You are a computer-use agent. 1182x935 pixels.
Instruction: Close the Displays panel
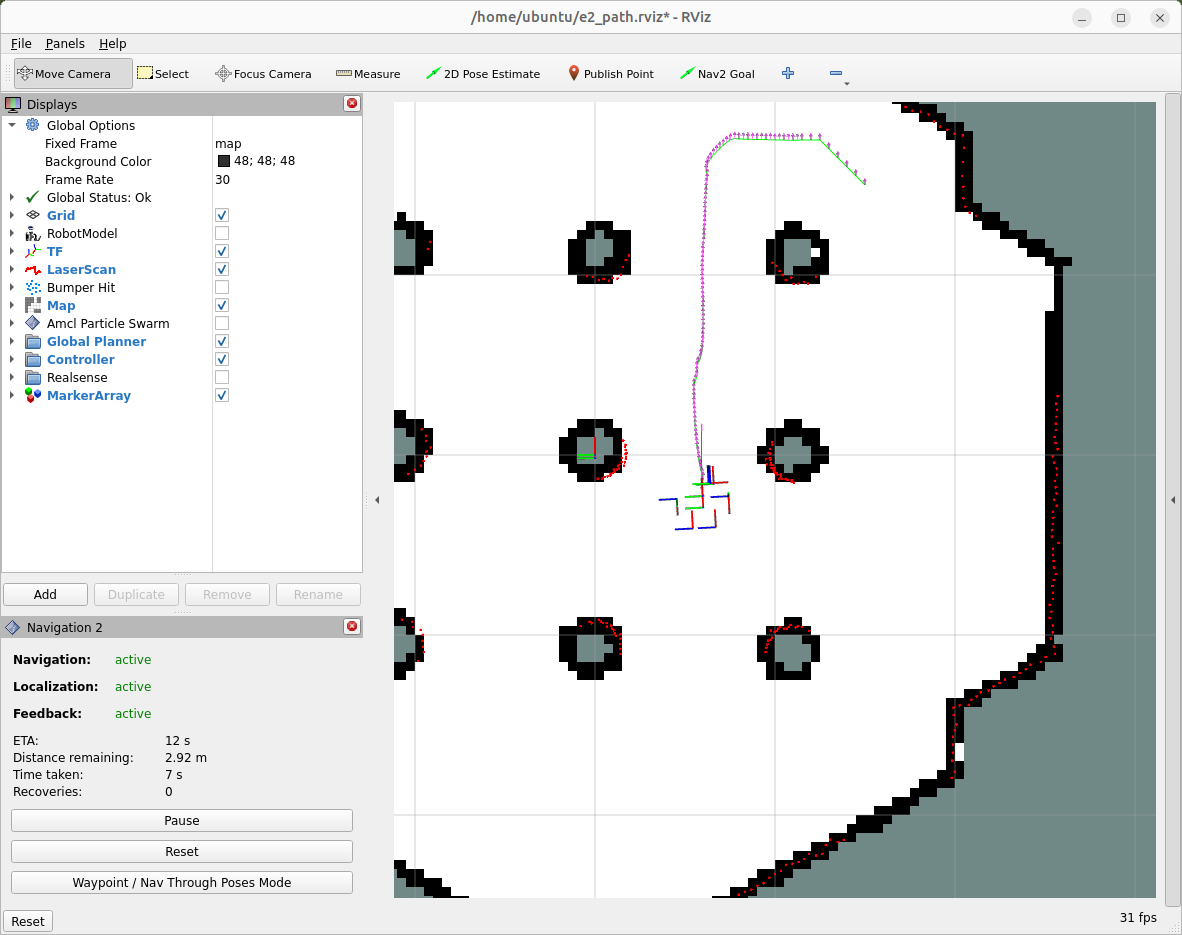pos(351,103)
